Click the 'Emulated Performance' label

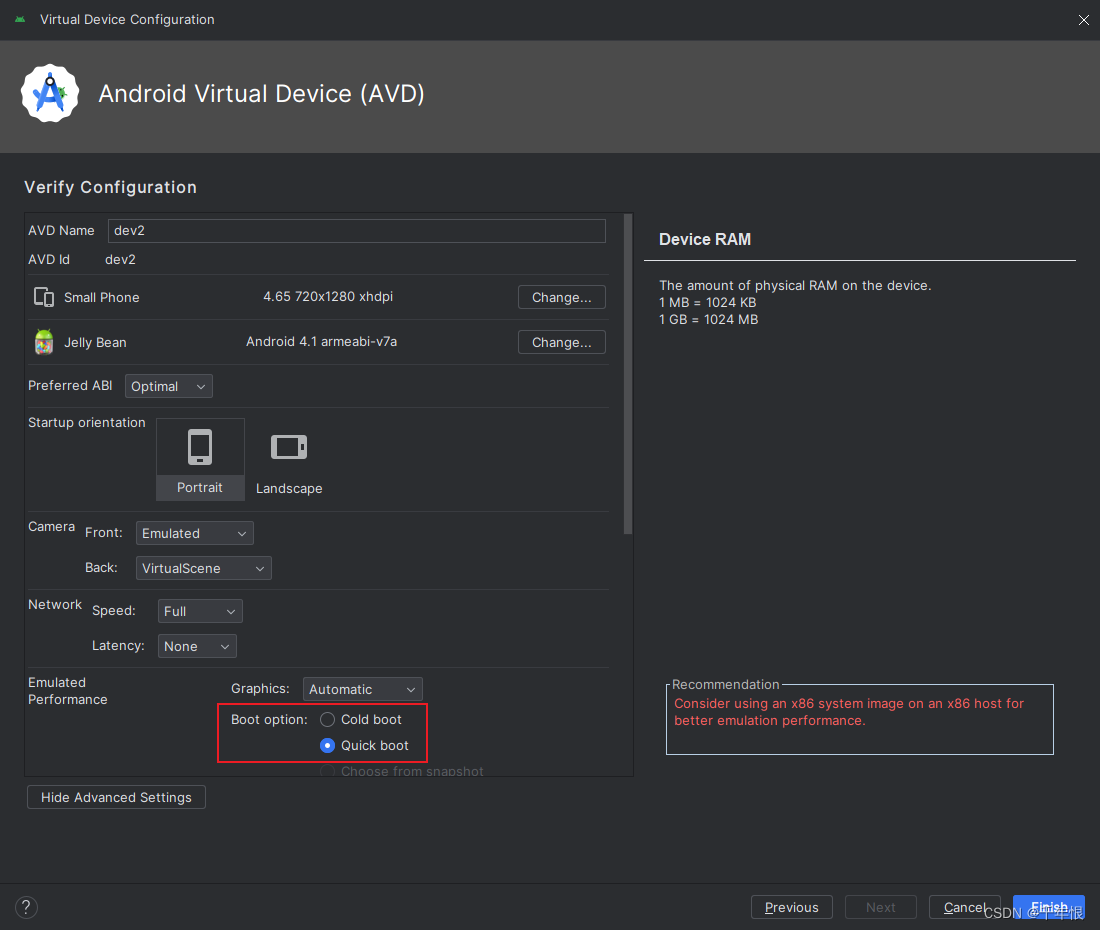(x=67, y=691)
